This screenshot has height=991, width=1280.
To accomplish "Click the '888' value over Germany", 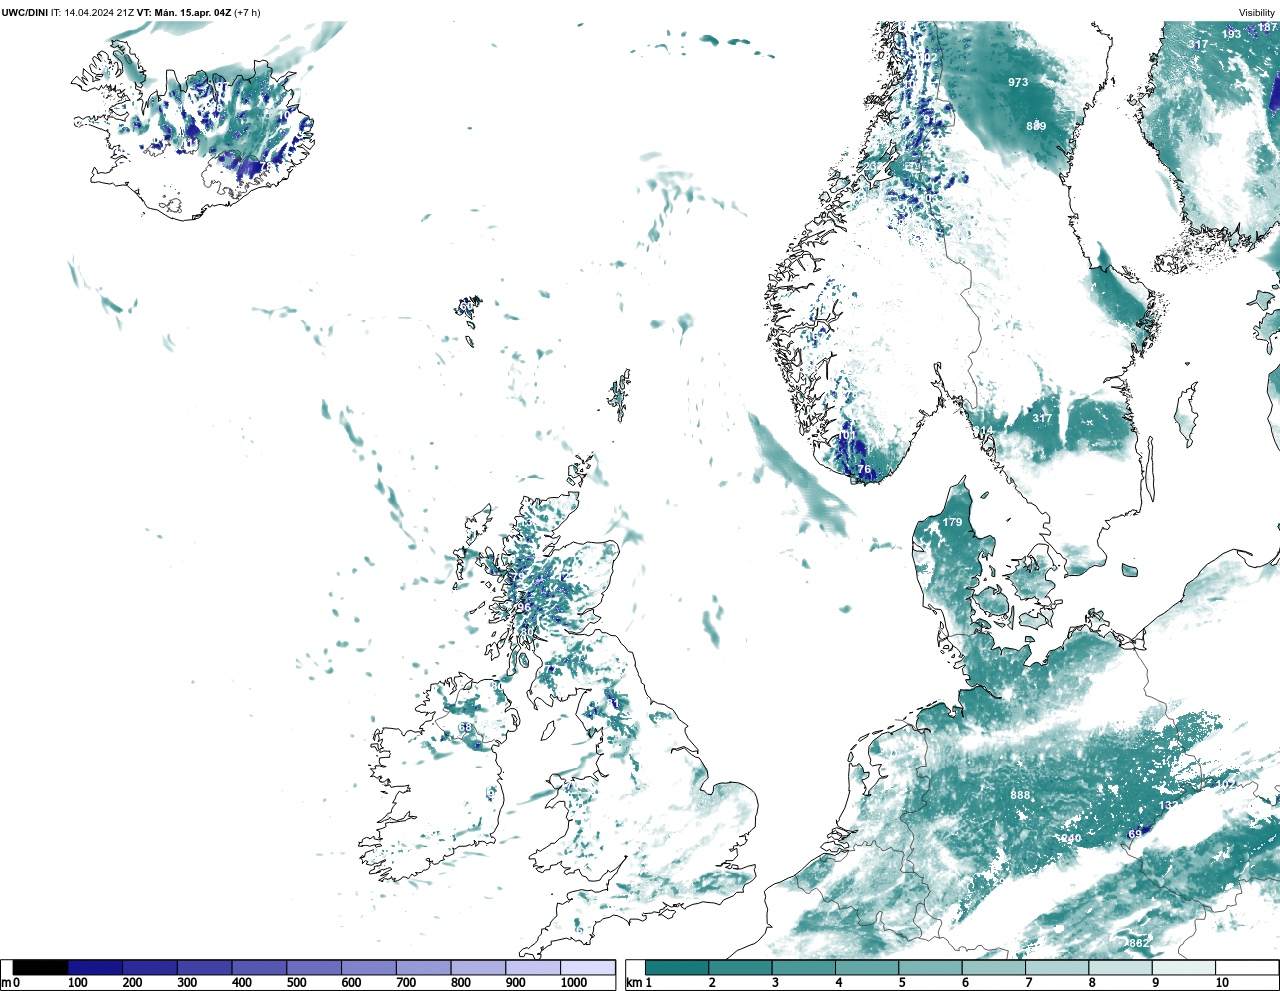I will point(1019,795).
